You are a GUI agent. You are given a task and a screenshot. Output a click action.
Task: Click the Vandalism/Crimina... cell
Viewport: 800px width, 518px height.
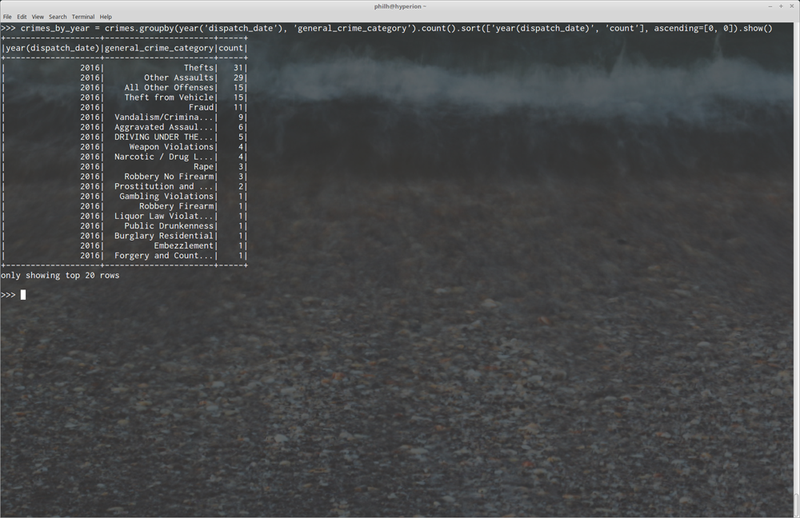point(164,117)
